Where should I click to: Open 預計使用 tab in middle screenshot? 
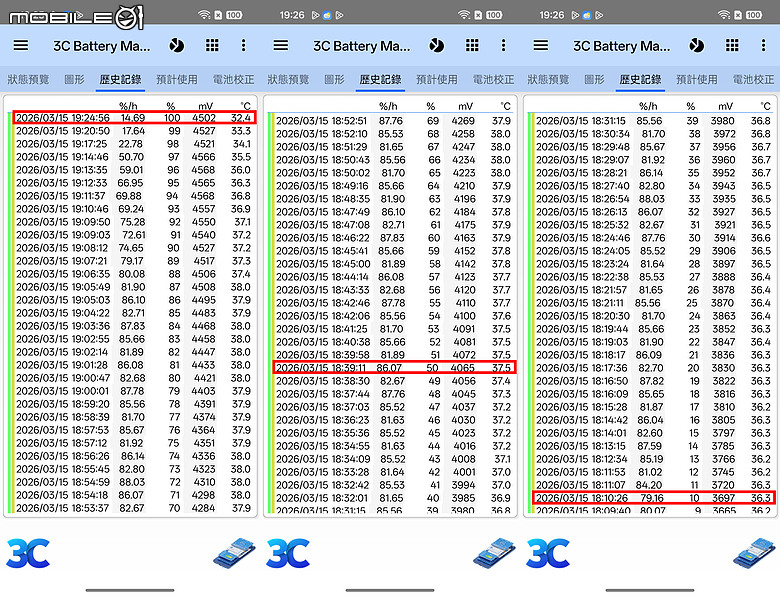[437, 80]
